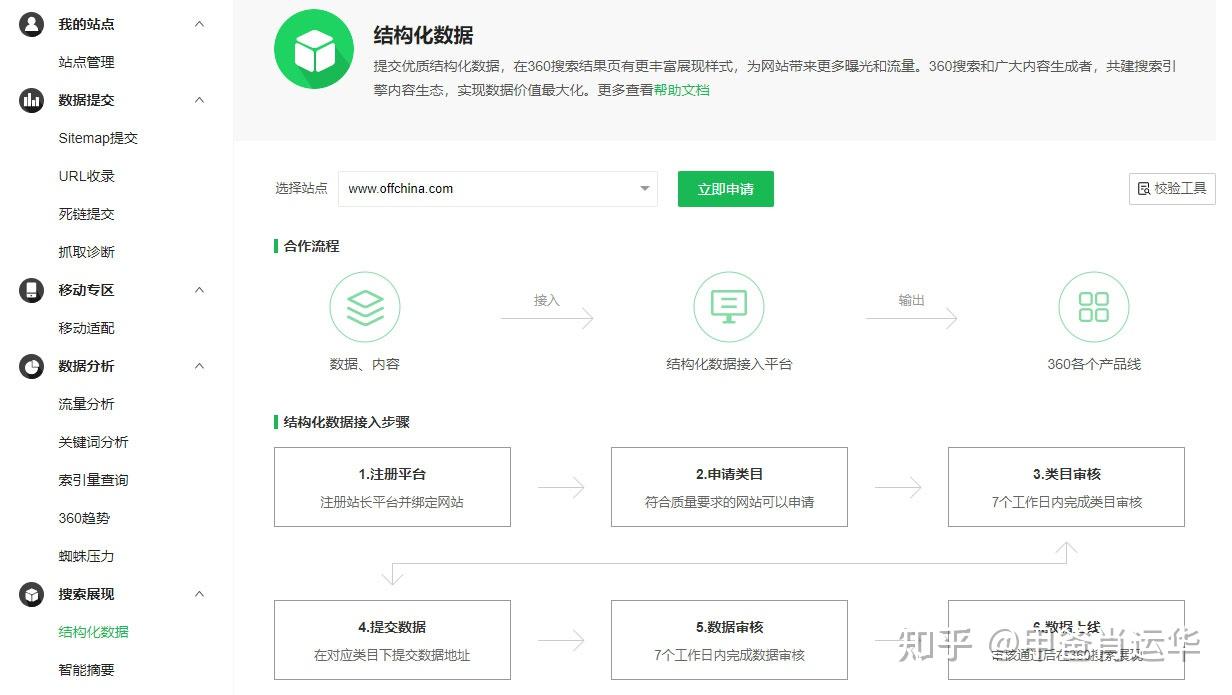The width and height of the screenshot is (1232, 695).
Task: Click the 360各个产品线 grid icon
Action: point(1094,308)
